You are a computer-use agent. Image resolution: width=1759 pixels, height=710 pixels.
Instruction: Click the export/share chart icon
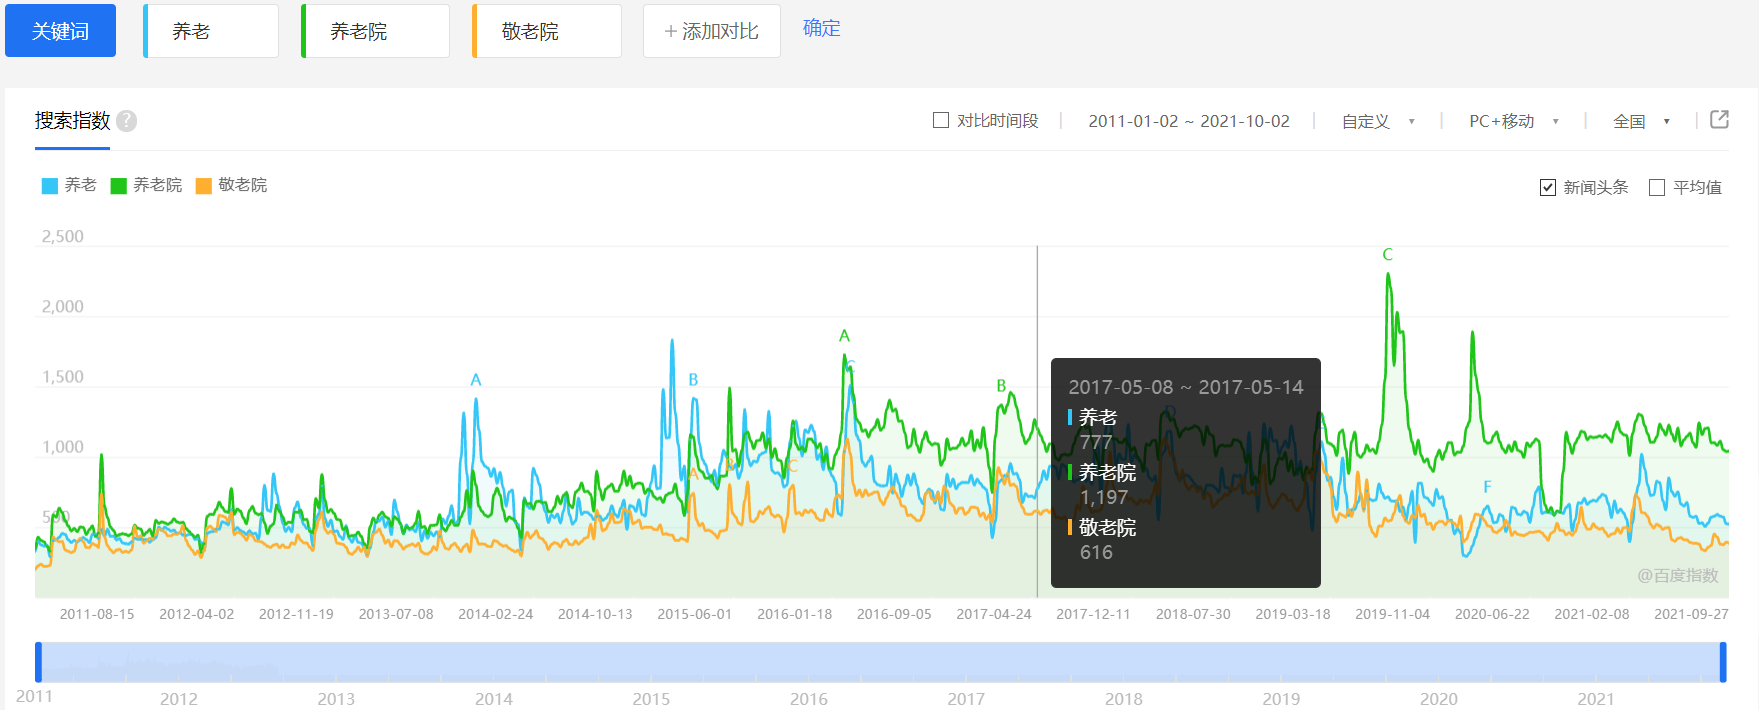pyautogui.click(x=1719, y=120)
